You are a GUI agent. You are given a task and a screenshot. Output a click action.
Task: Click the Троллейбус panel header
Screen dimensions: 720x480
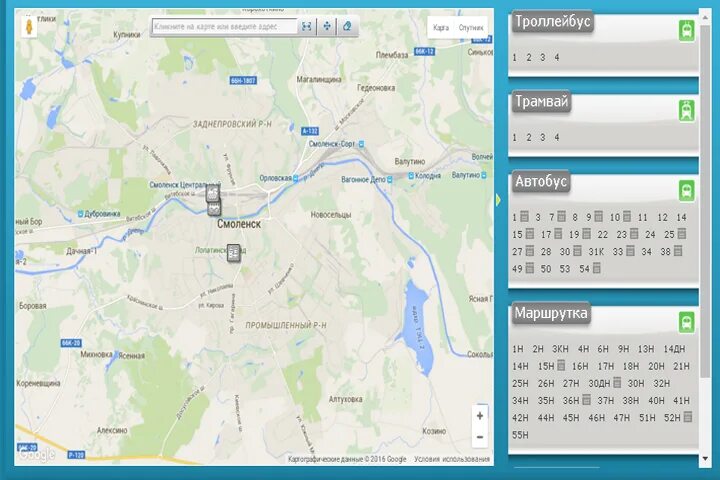click(553, 22)
